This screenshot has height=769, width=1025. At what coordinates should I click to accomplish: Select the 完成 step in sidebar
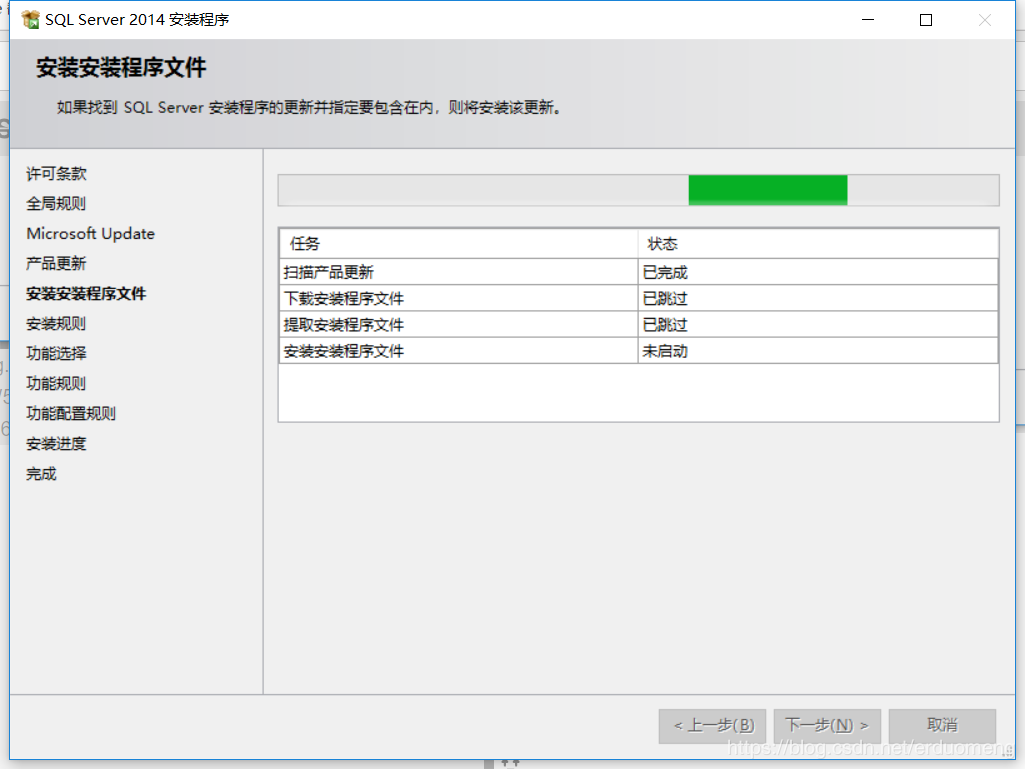click(x=41, y=474)
